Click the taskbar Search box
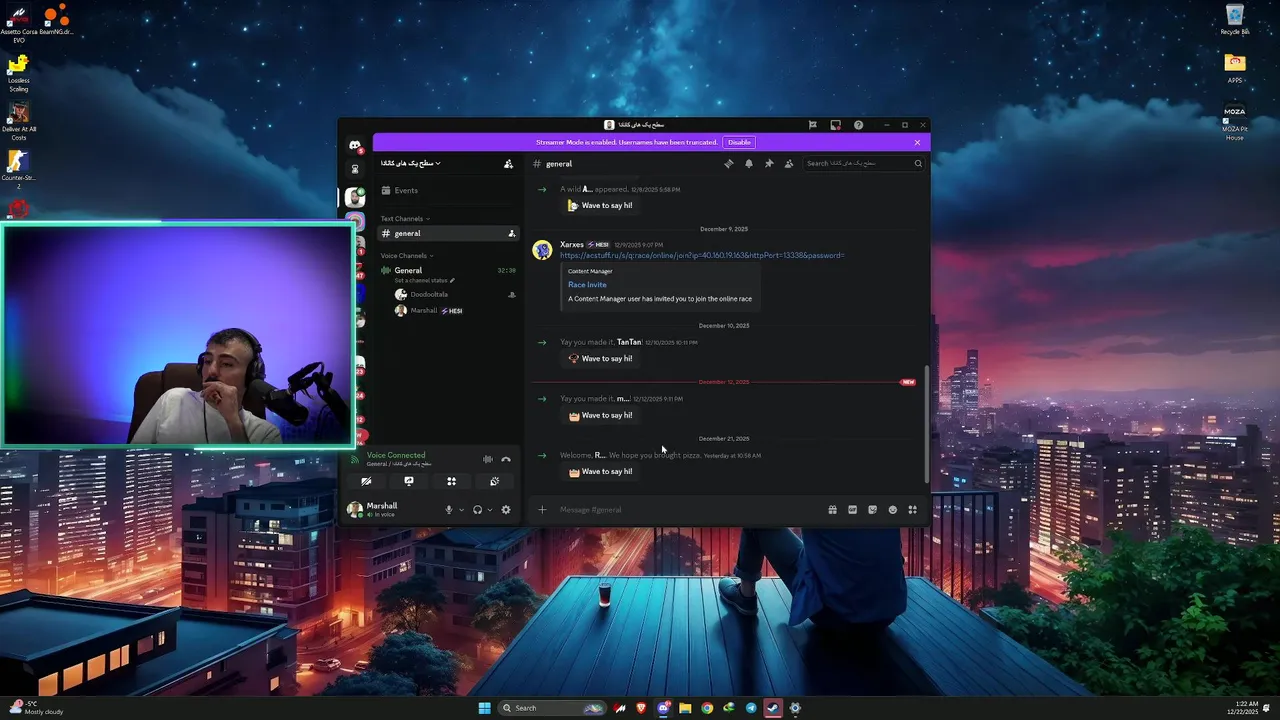1280x720 pixels. [553, 708]
